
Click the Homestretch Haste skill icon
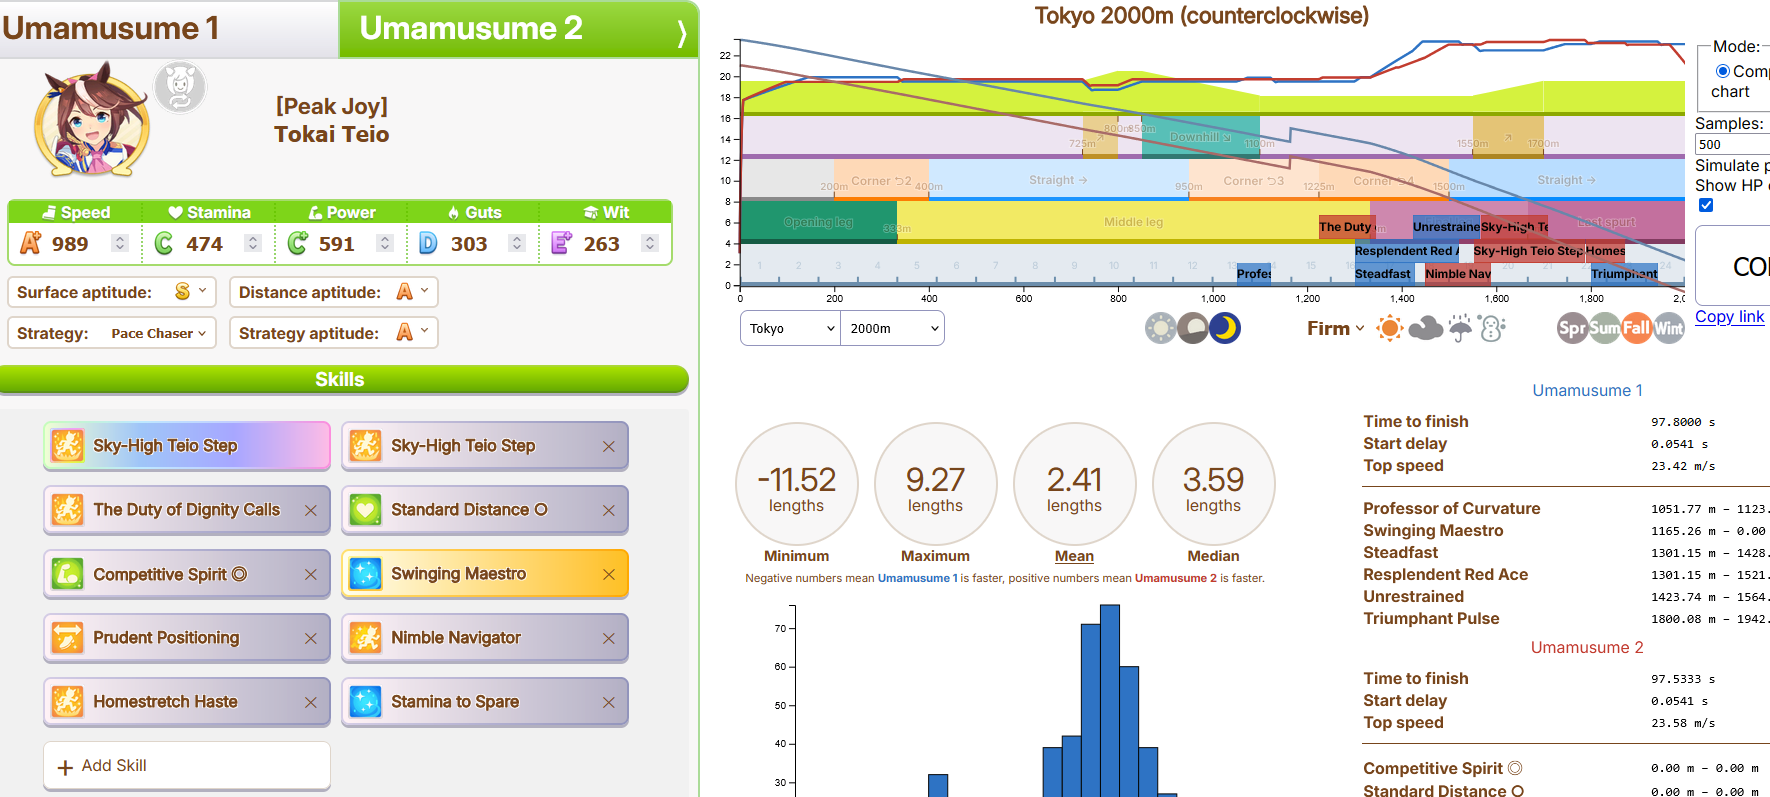(67, 702)
